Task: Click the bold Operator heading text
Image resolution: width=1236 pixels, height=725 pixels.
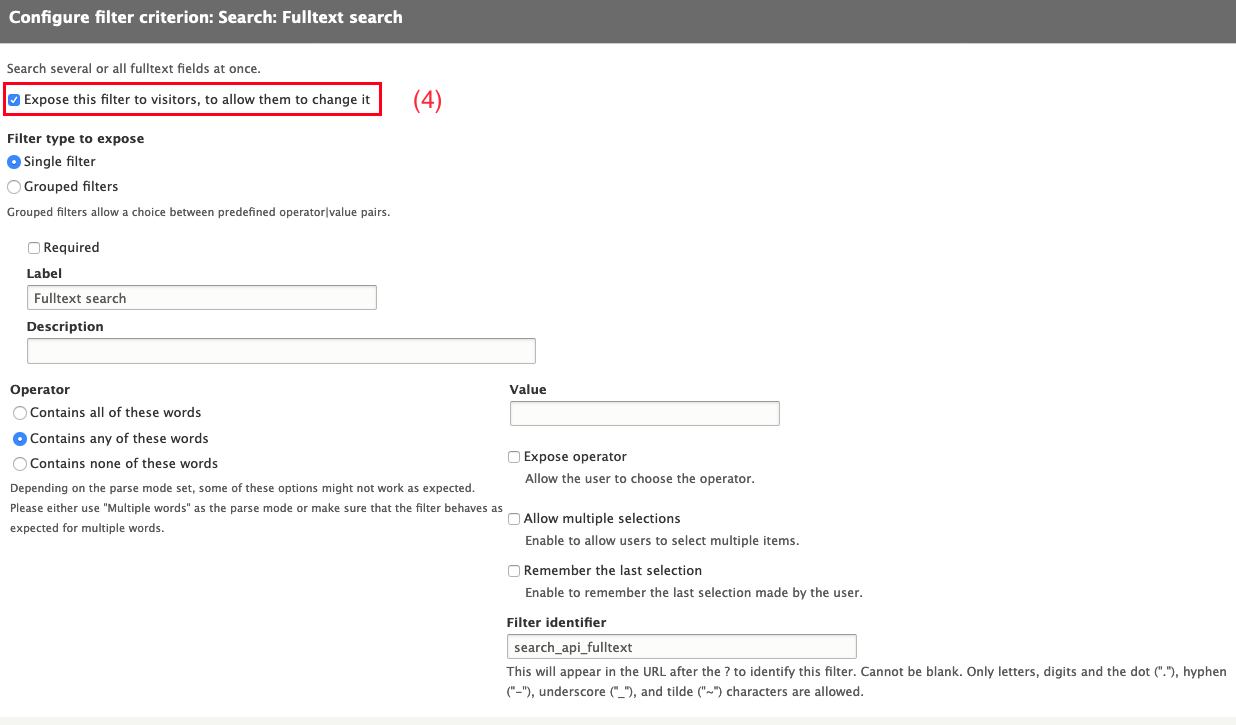Action: pos(40,390)
